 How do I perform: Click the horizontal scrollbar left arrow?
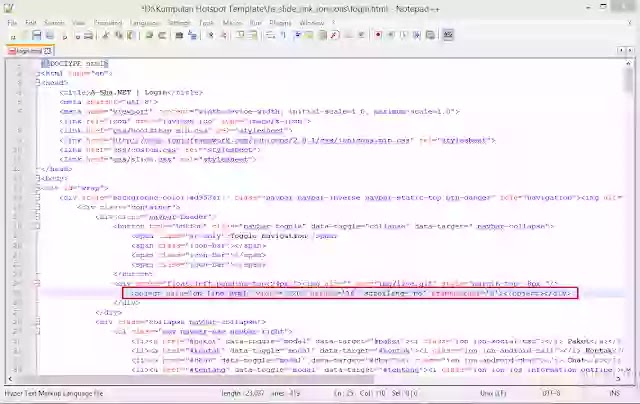click(10, 379)
